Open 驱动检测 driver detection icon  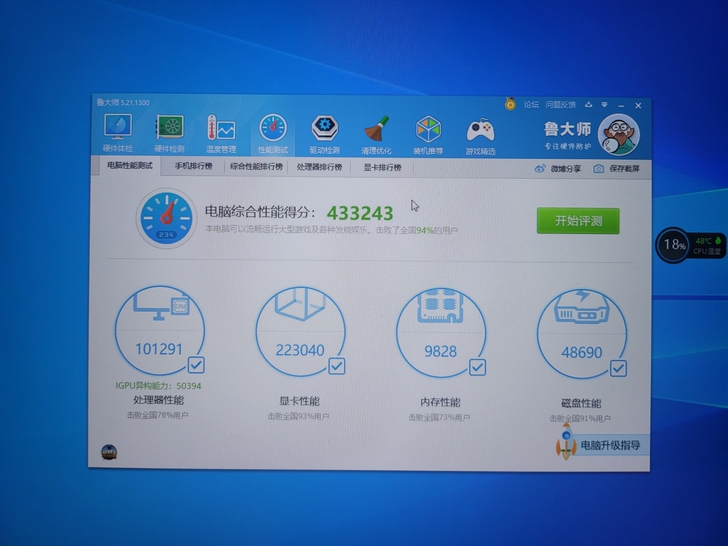click(324, 131)
